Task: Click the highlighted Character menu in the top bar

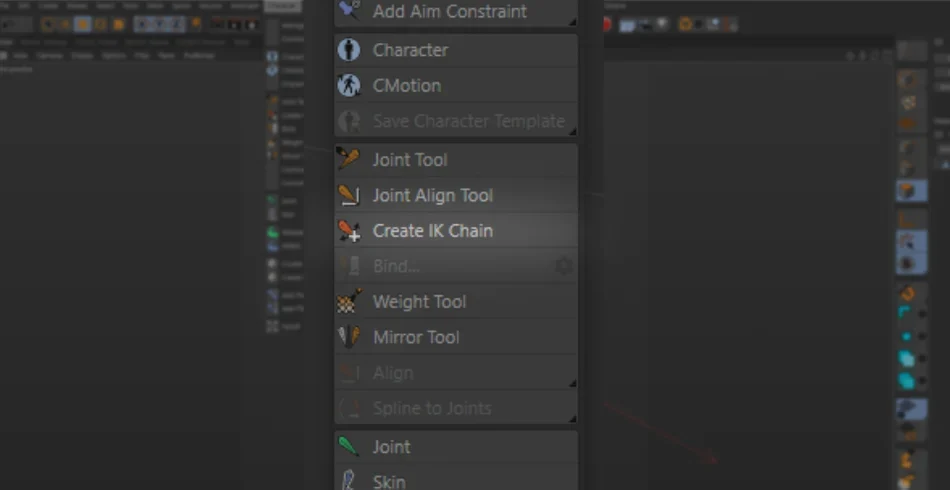Action: 282,5
